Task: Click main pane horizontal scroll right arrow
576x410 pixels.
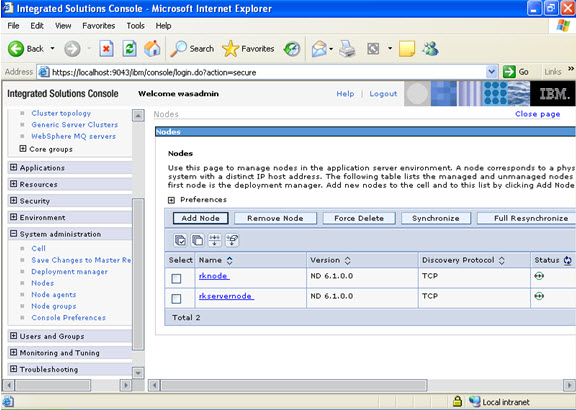Action: 569,385
